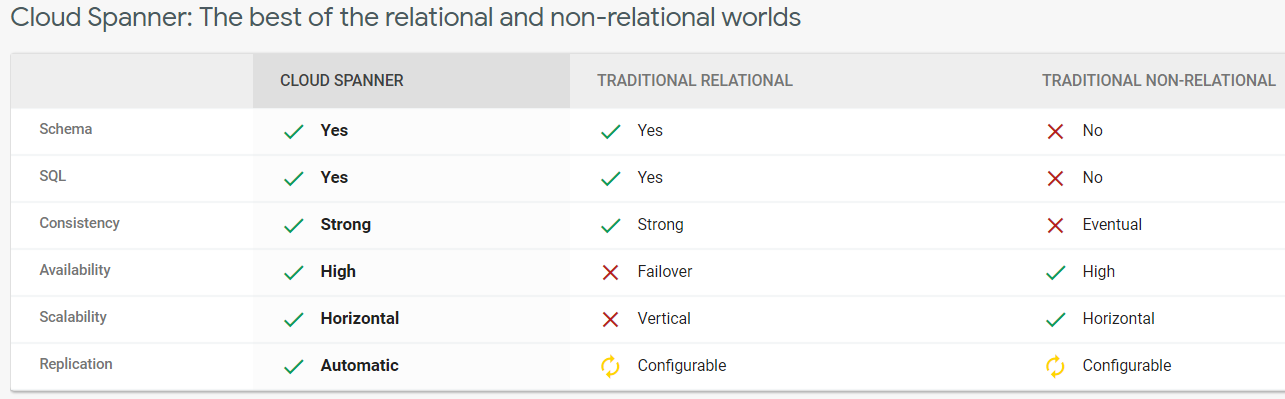Click red X next to Eventual consistency

(1055, 225)
